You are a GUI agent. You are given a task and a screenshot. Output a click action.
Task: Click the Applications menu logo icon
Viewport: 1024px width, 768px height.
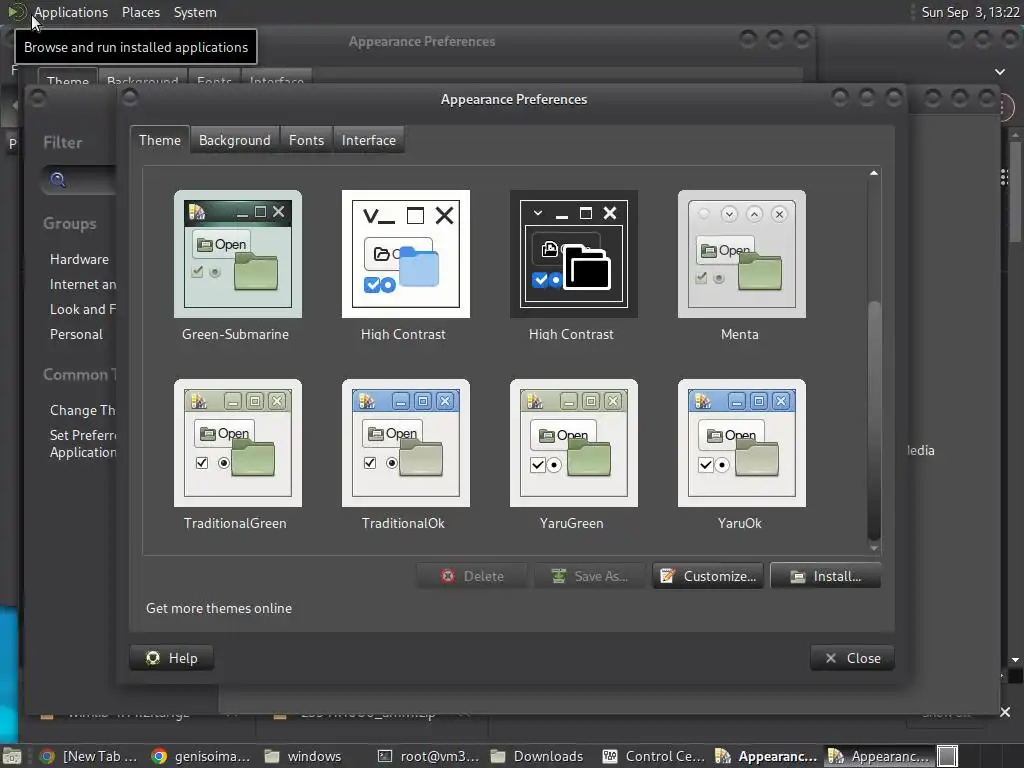tap(16, 12)
